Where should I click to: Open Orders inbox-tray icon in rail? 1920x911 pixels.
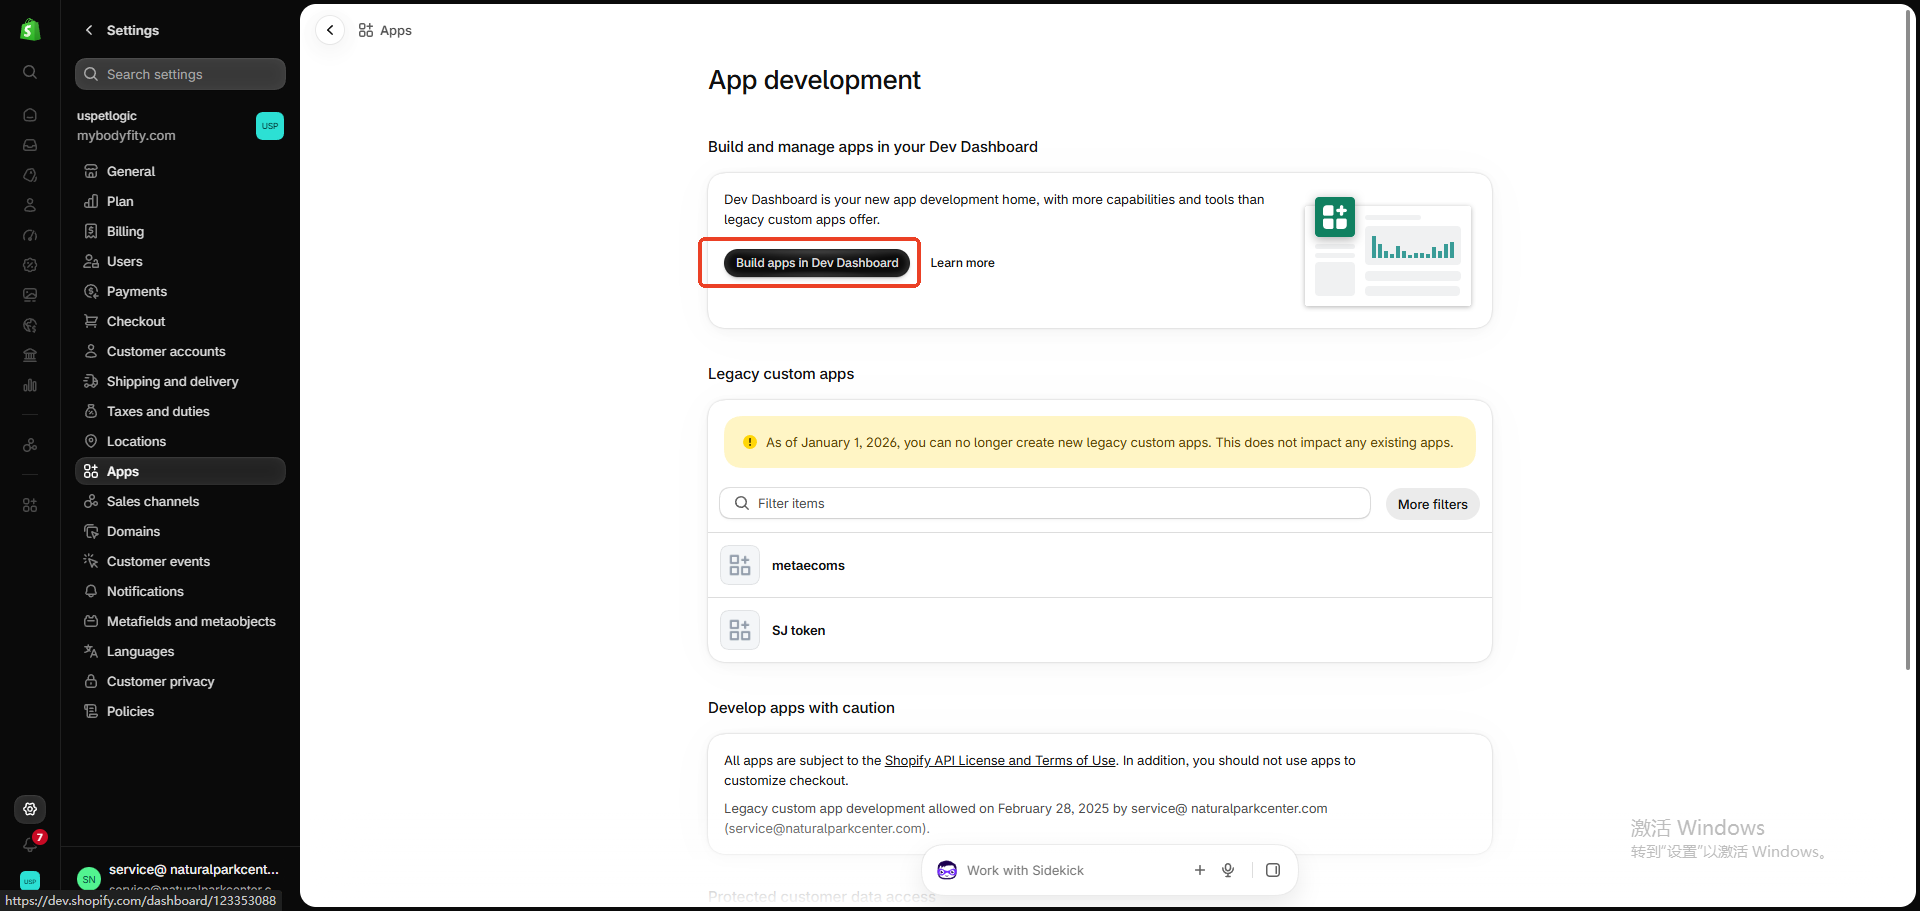coord(30,145)
